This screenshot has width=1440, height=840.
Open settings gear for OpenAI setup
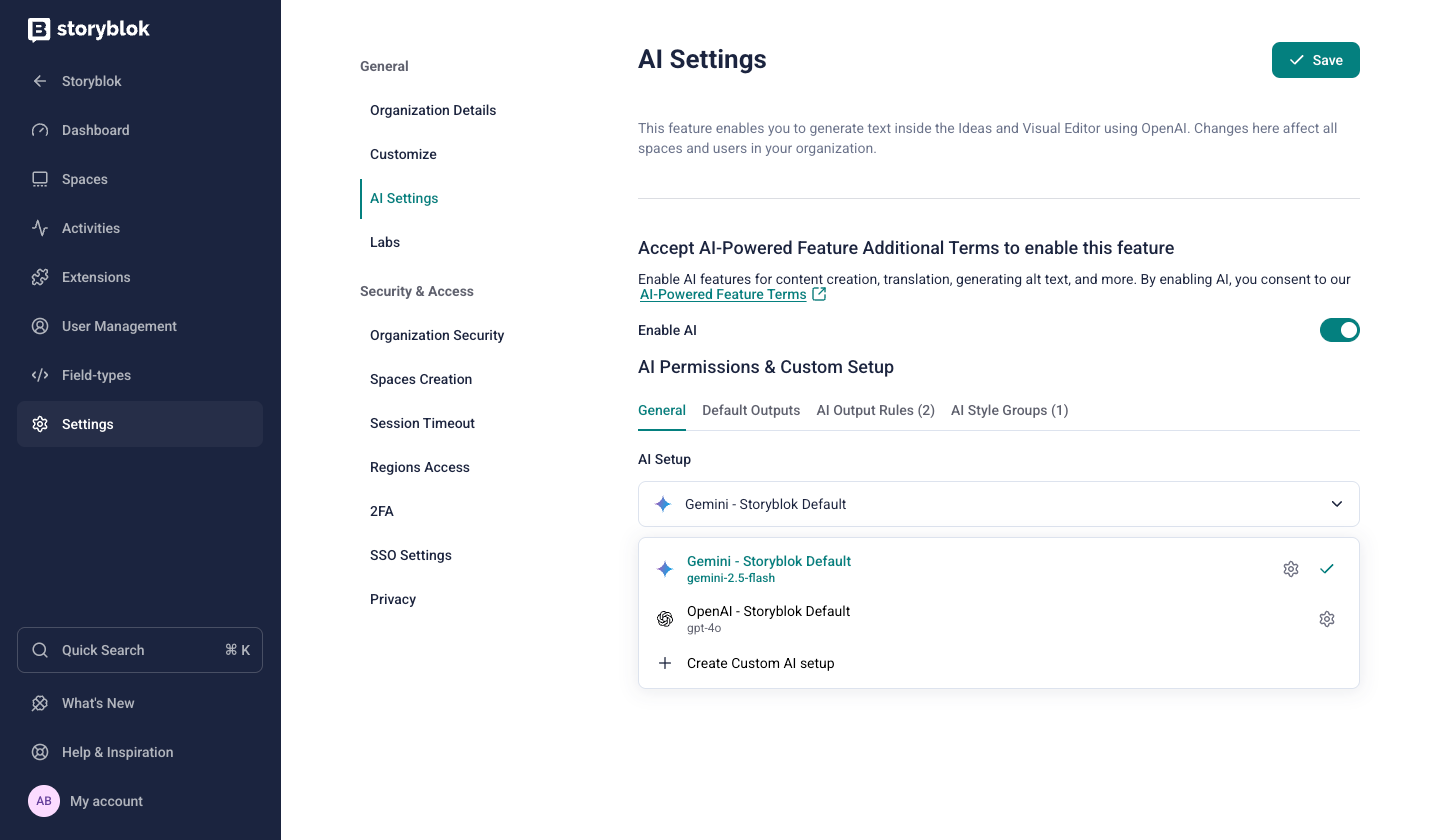[1327, 619]
